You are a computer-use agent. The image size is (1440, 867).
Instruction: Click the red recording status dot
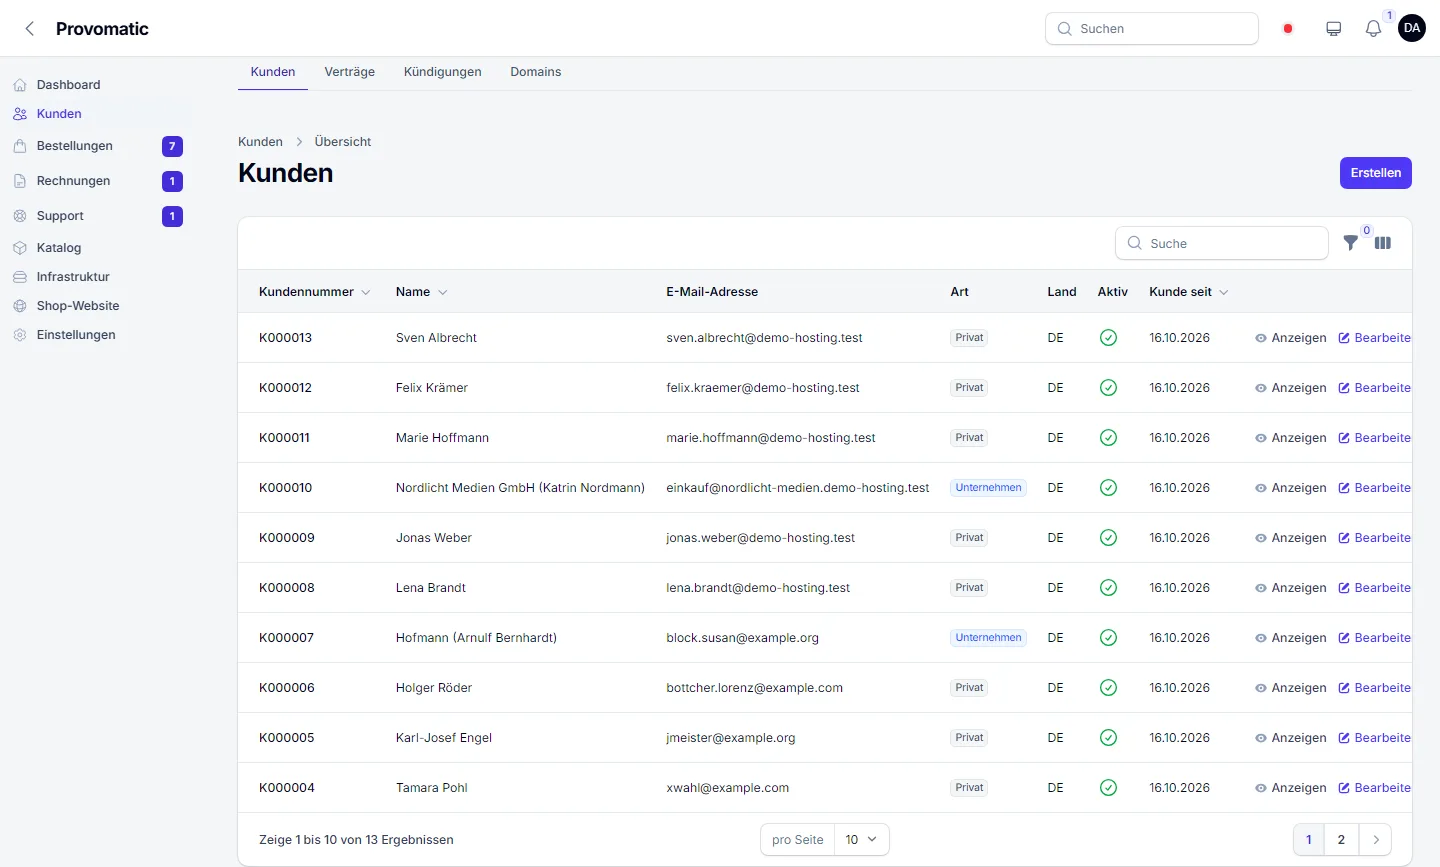(x=1288, y=29)
